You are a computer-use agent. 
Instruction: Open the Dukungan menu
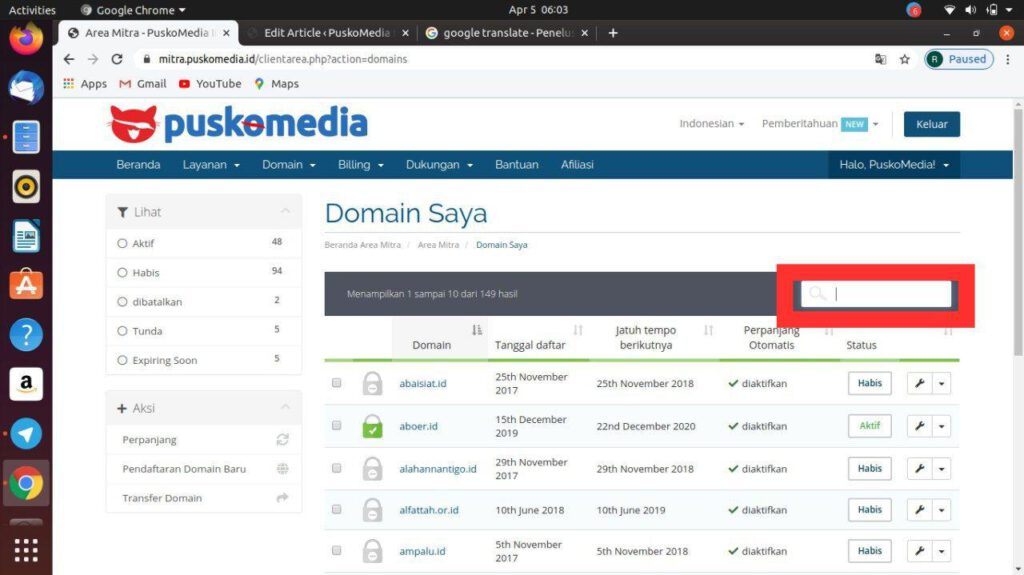(439, 165)
